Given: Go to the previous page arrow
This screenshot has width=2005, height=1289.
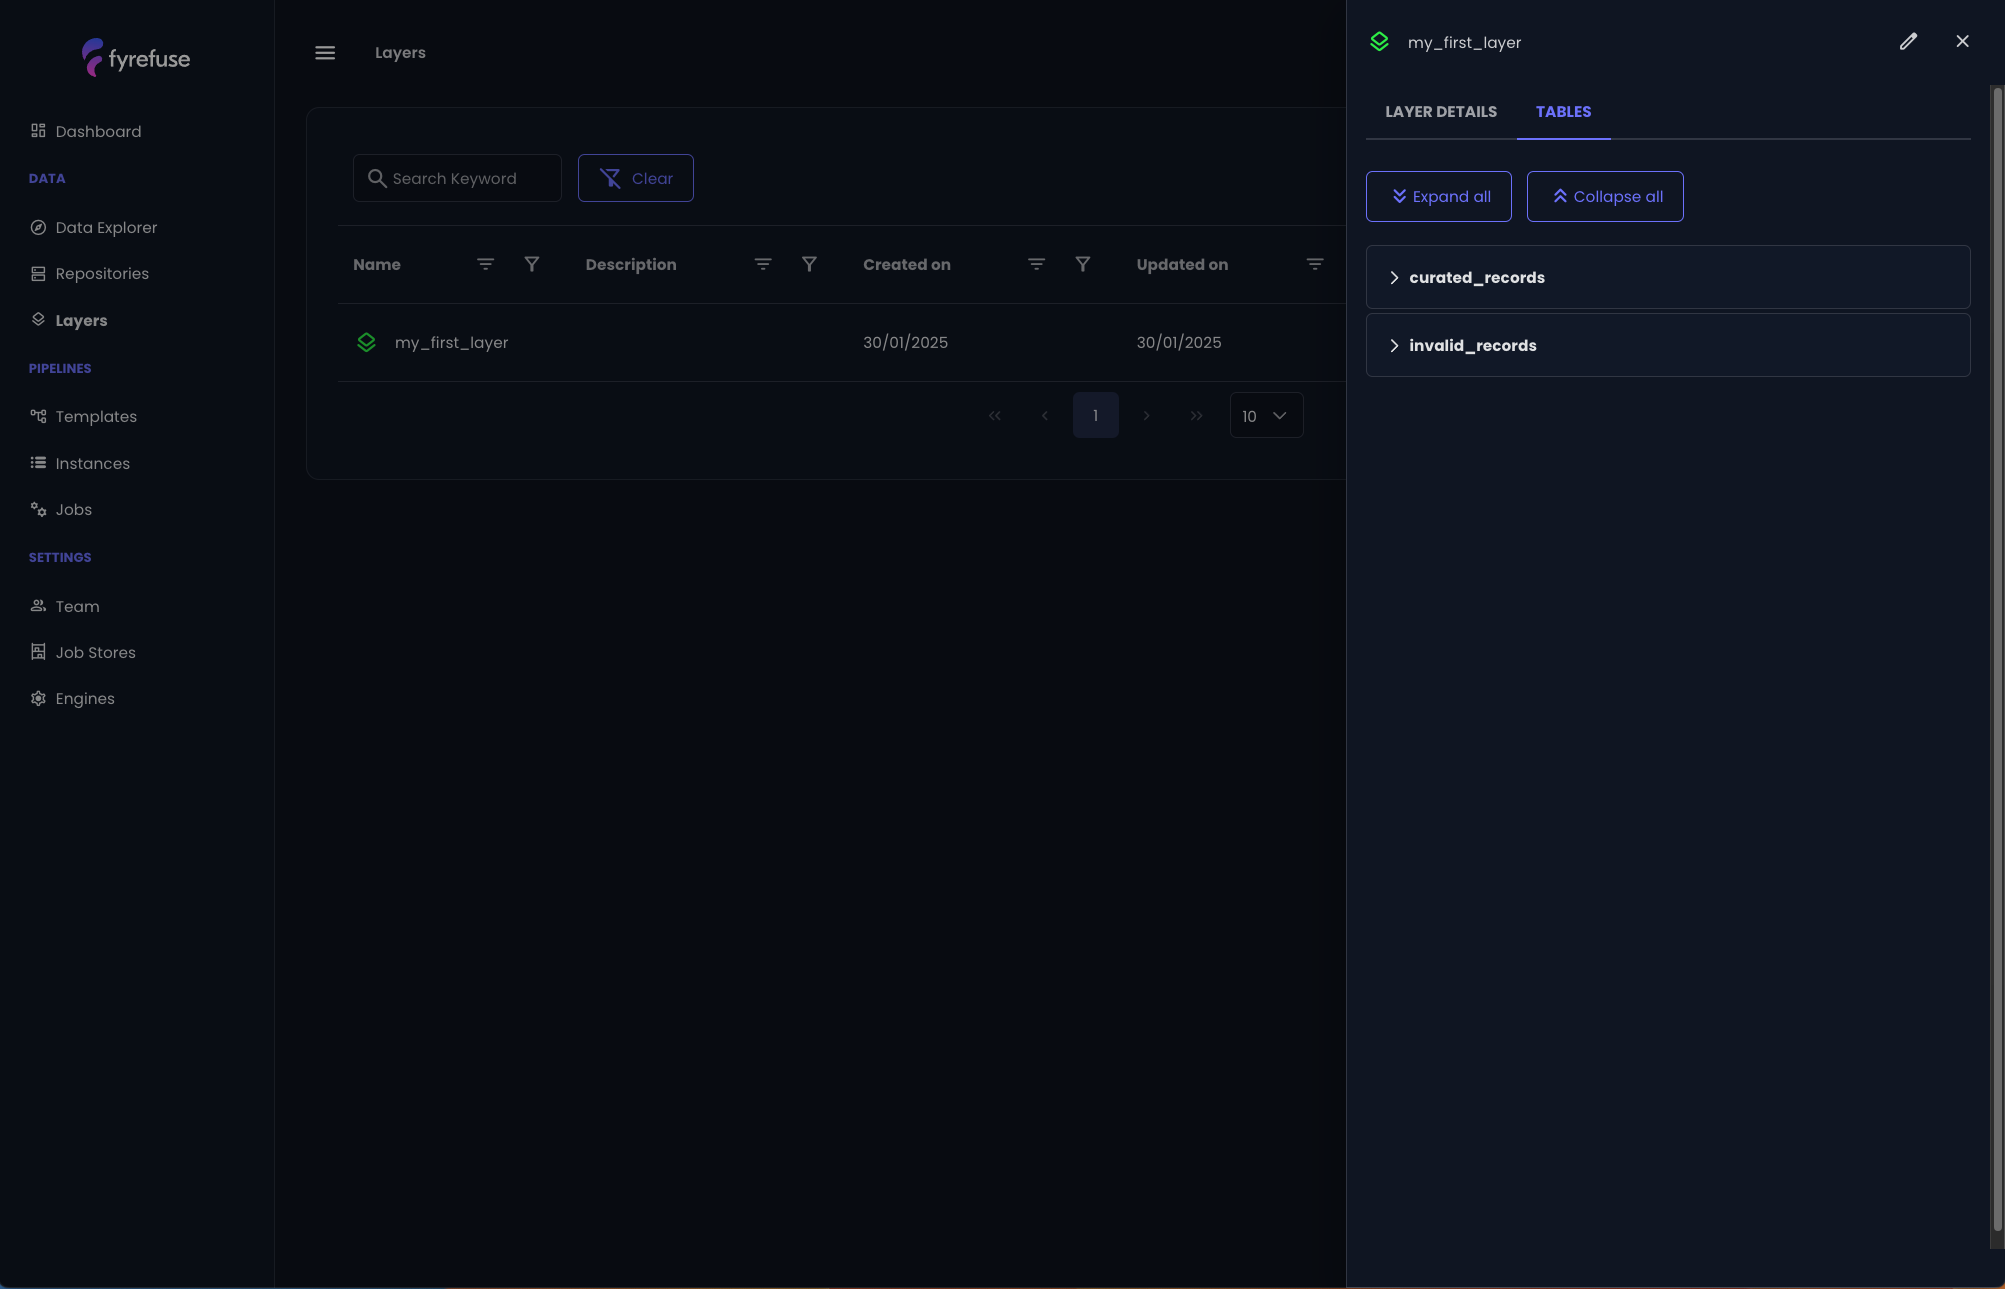Looking at the screenshot, I should pos(1045,416).
